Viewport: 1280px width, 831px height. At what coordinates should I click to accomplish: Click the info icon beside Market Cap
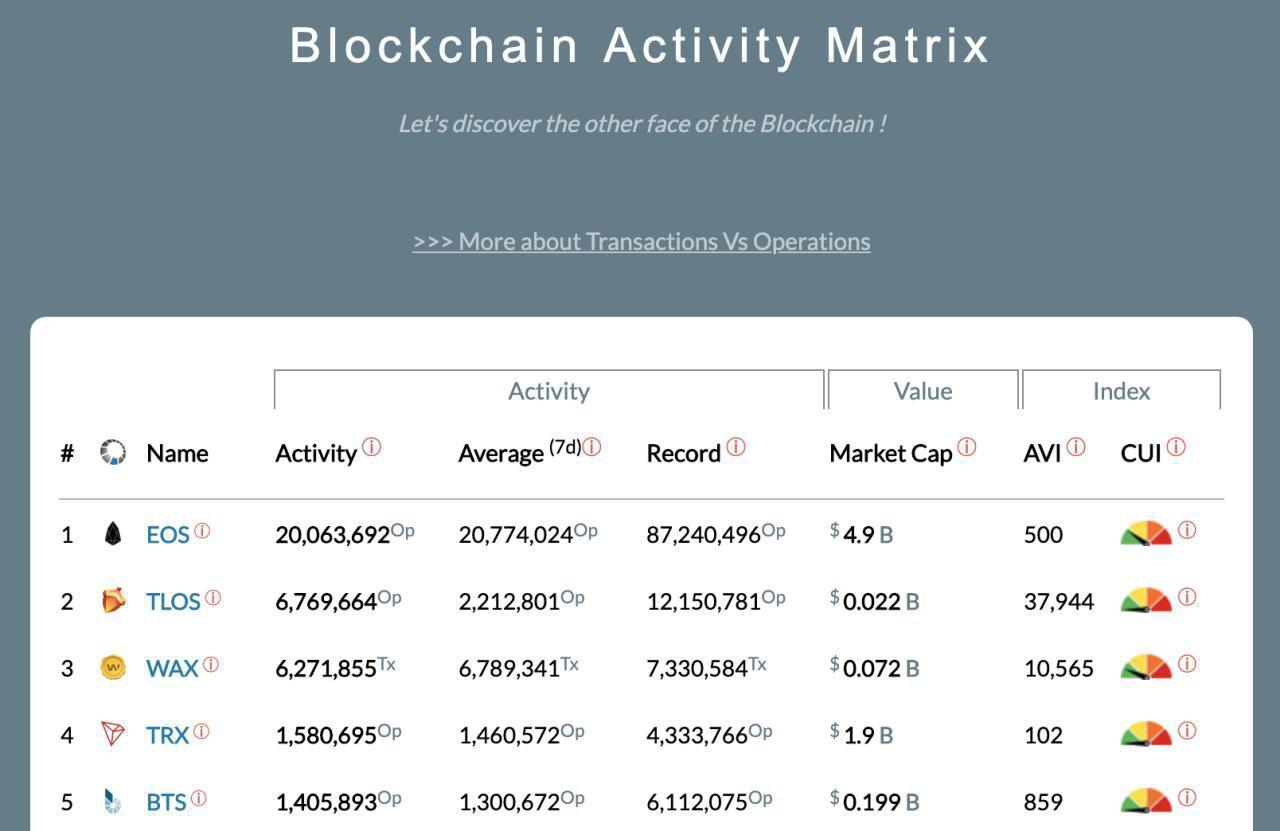[x=966, y=447]
